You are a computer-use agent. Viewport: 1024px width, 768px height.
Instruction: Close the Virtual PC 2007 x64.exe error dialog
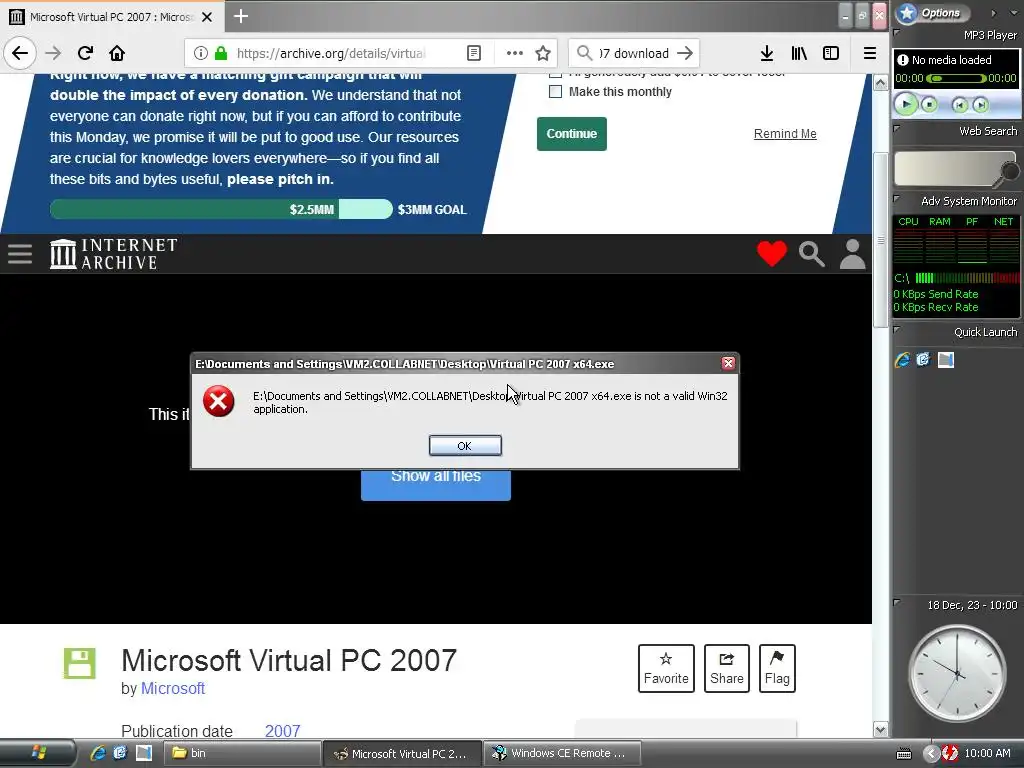tap(728, 364)
